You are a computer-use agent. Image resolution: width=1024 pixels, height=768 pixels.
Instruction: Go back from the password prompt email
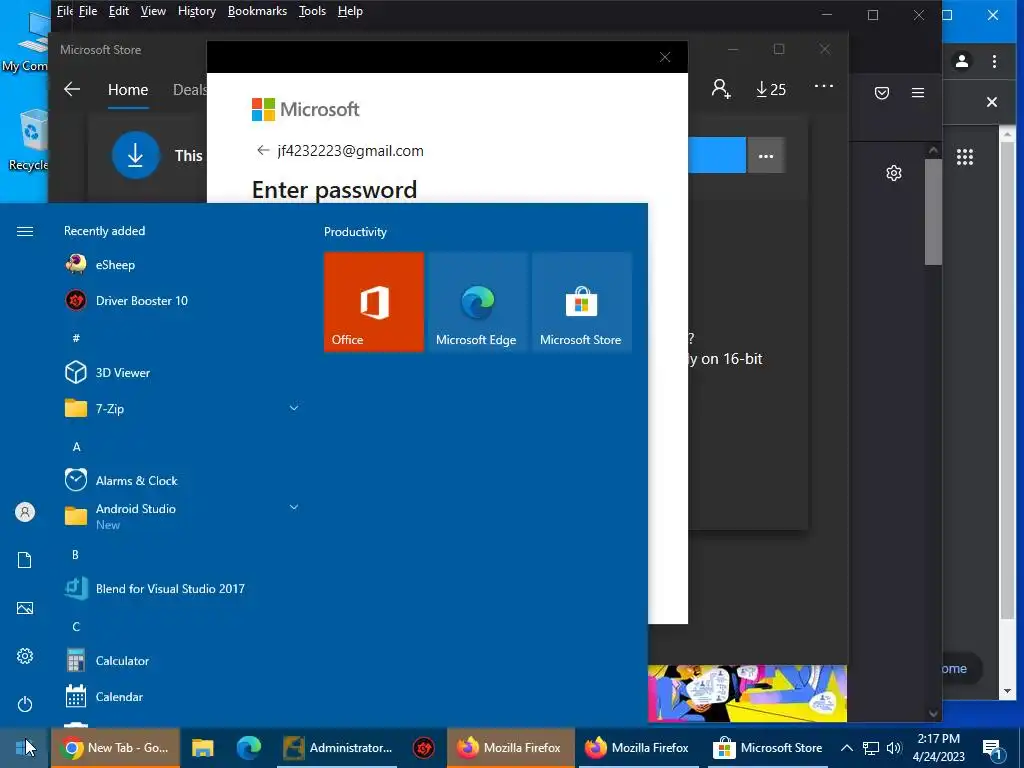pyautogui.click(x=263, y=150)
